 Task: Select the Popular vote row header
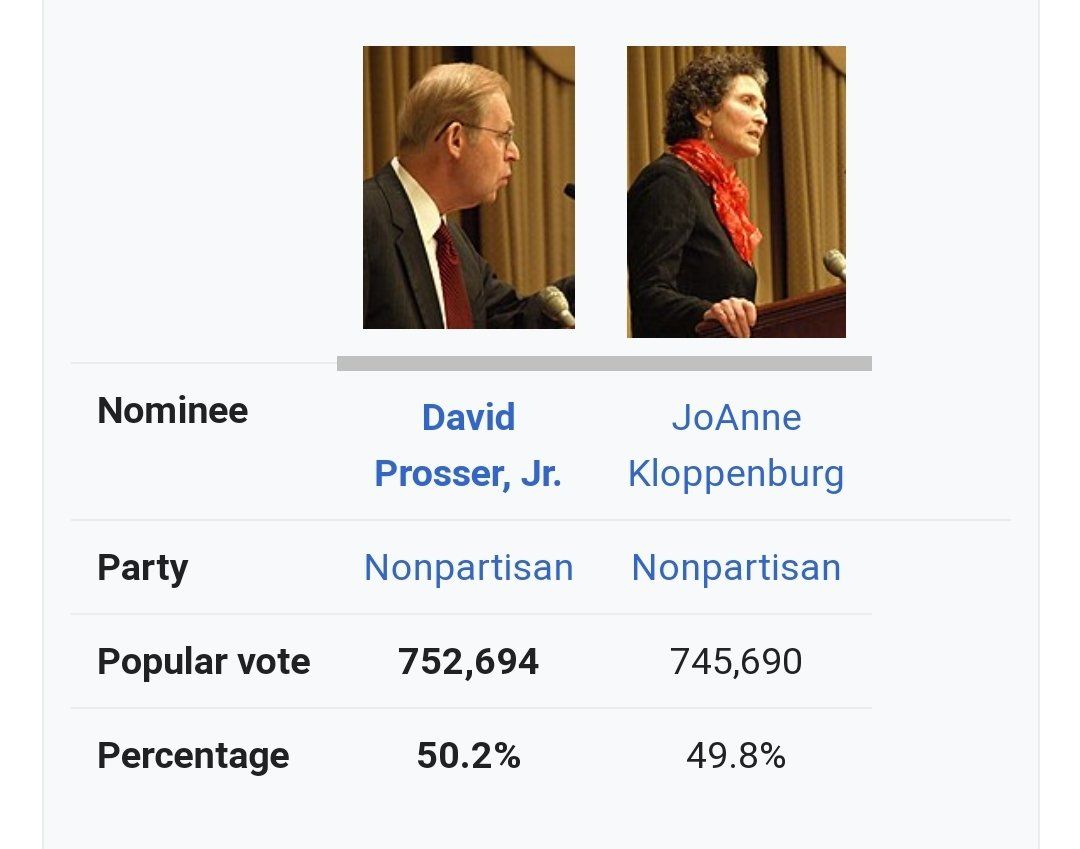pyautogui.click(x=204, y=661)
